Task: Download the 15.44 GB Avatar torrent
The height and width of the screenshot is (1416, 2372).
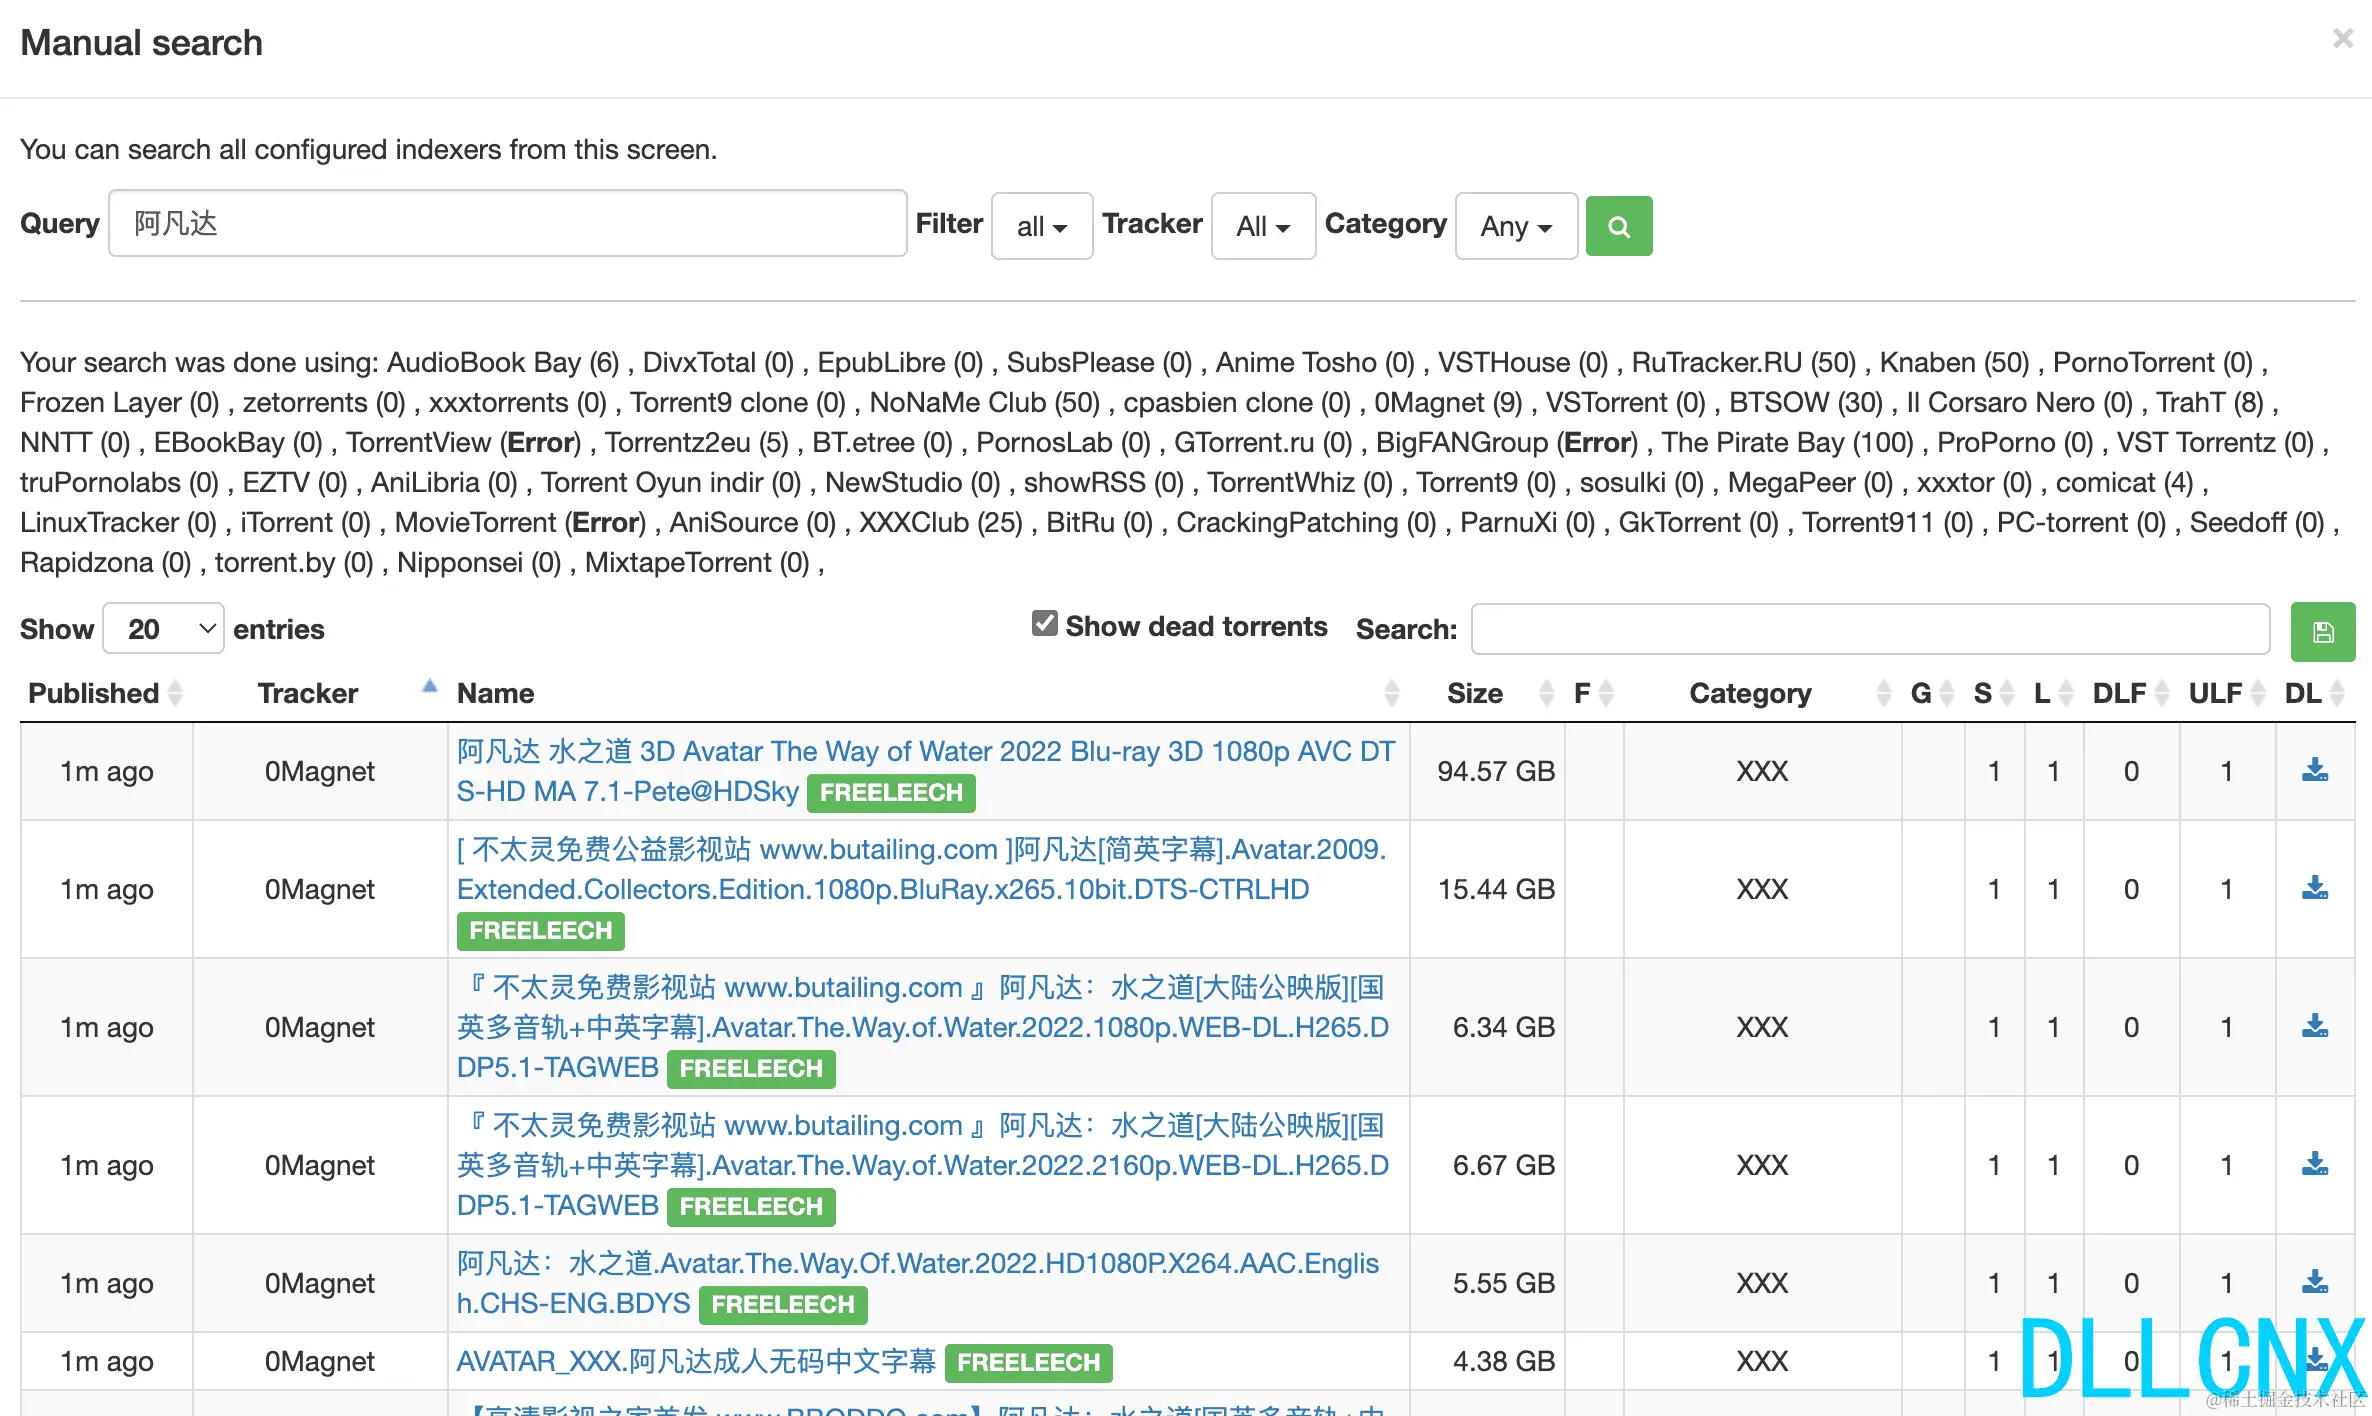Action: point(2314,888)
